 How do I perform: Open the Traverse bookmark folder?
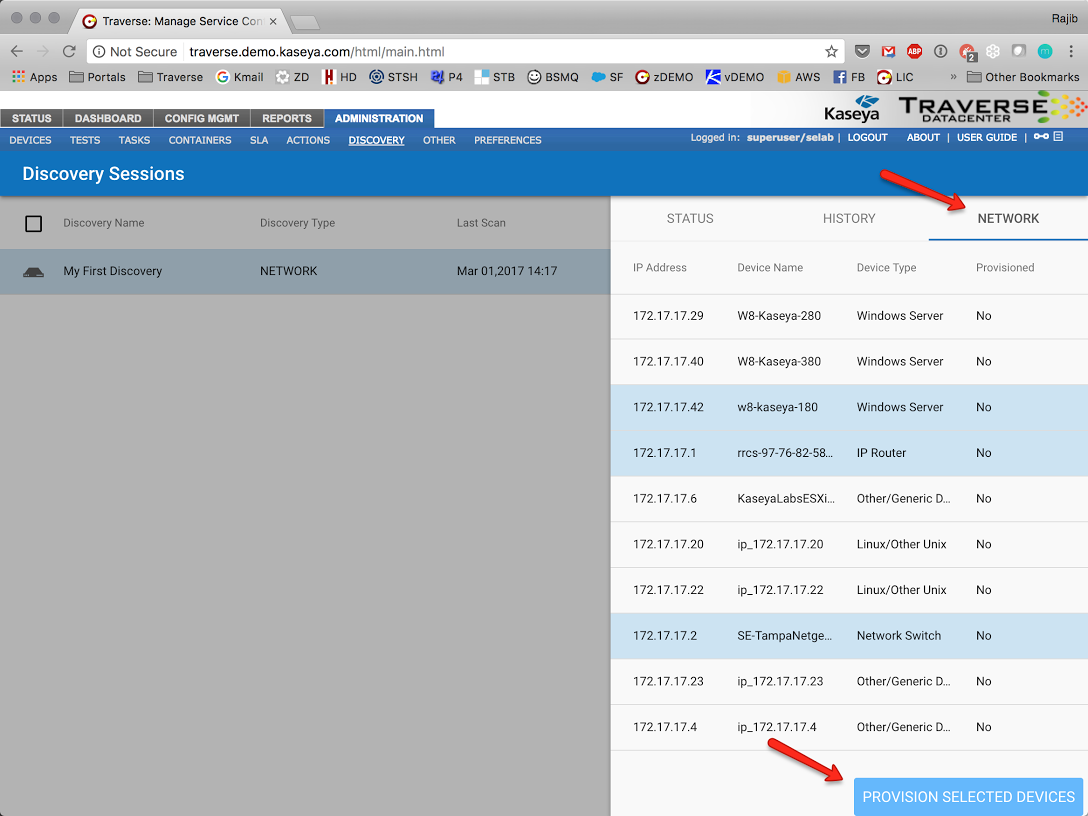click(x=170, y=77)
